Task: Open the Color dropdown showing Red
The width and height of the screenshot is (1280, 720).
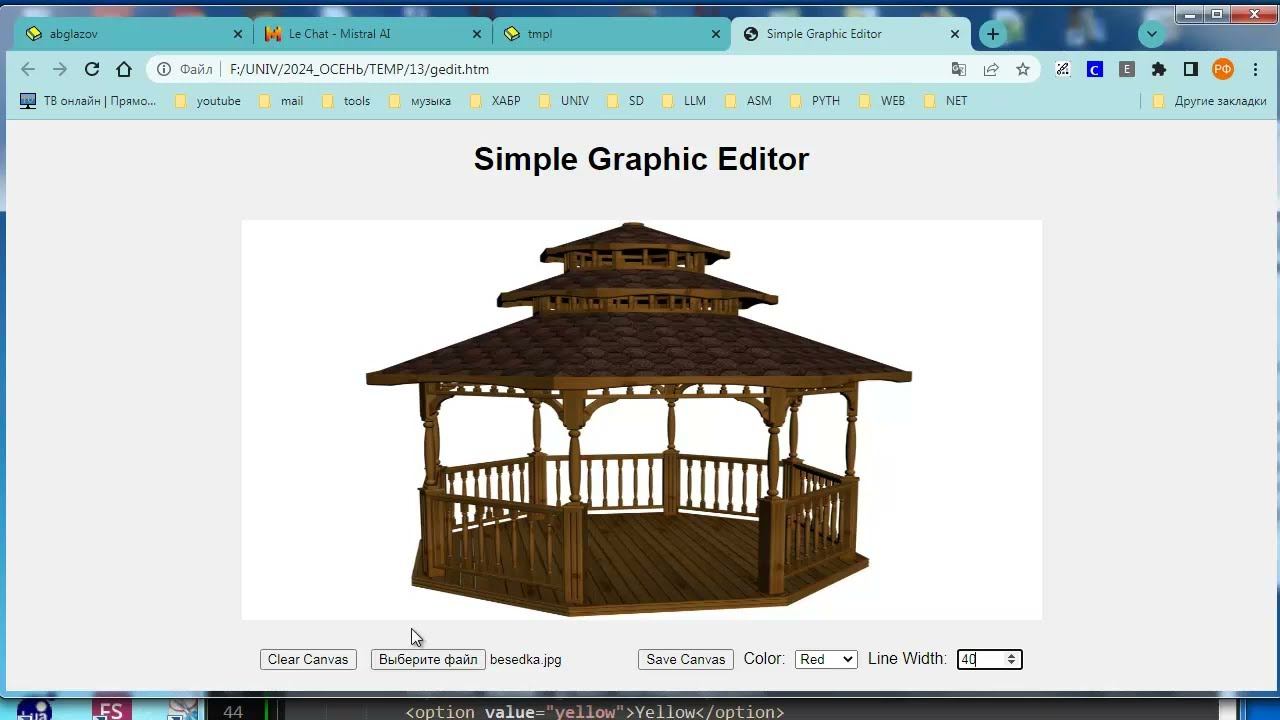Action: pos(826,660)
